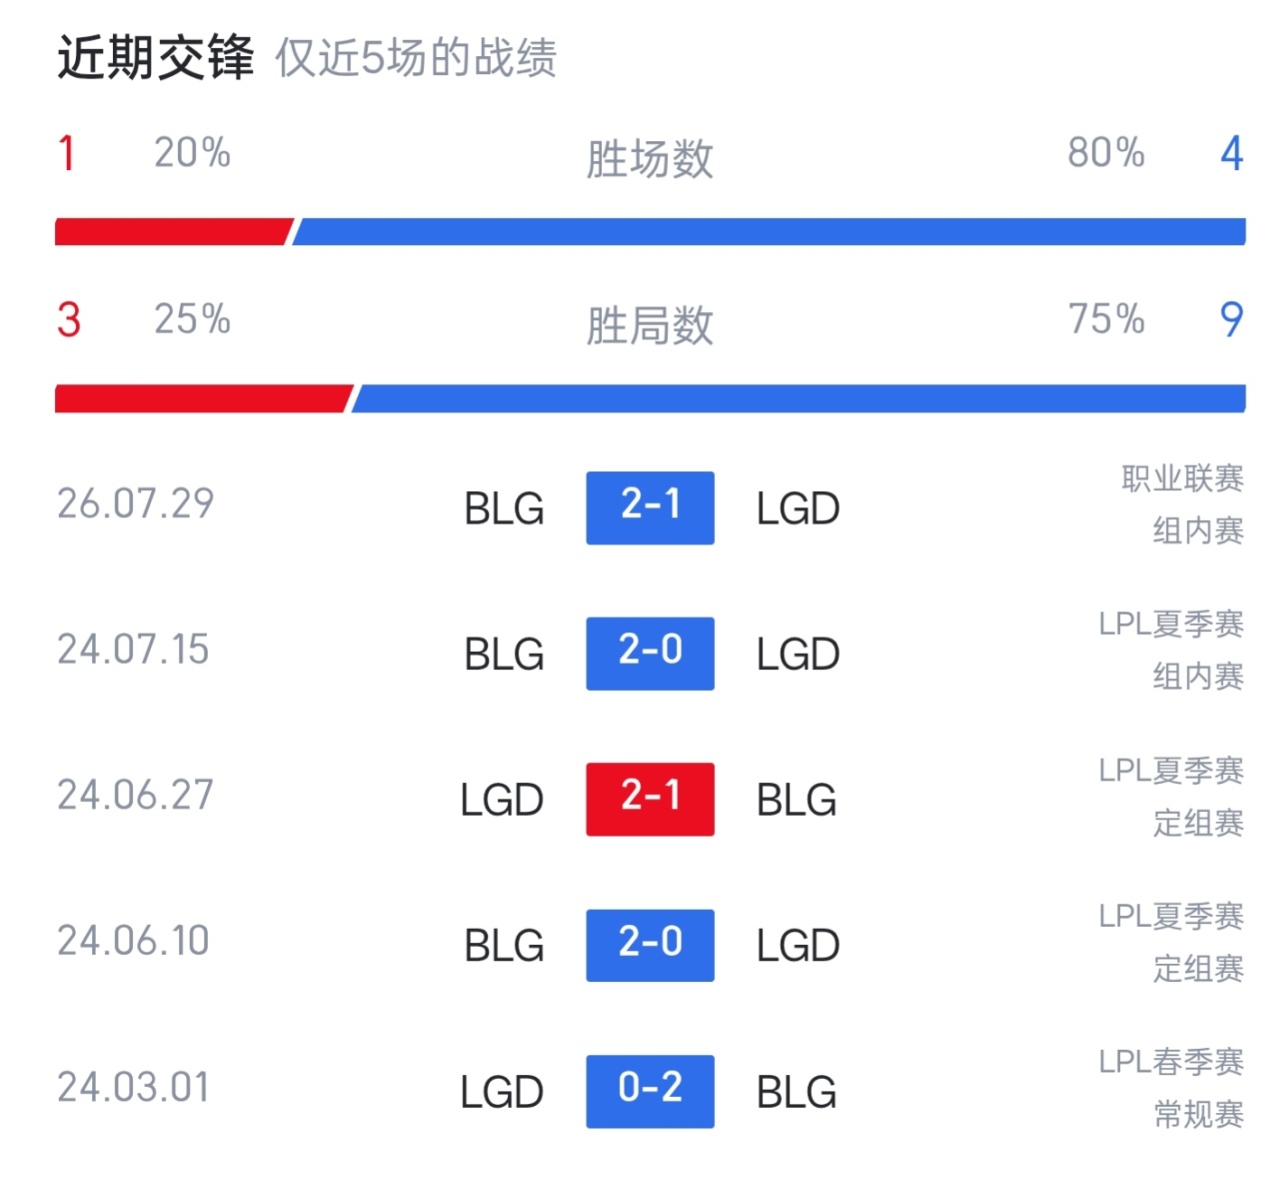Open BLG team in the 26.07.29 match
This screenshot has height=1190, width=1280.
point(504,509)
